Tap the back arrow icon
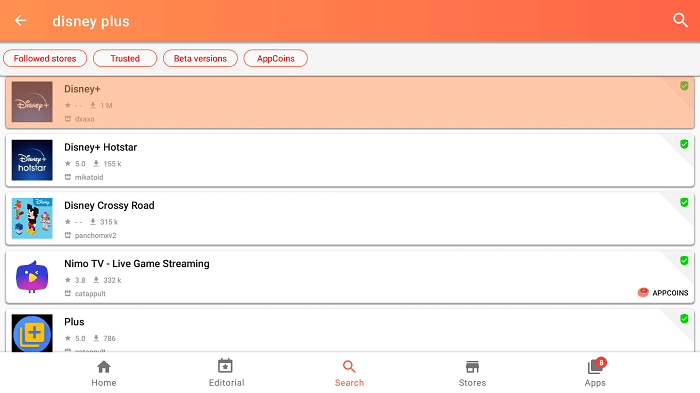The height and width of the screenshot is (393, 700). point(21,21)
